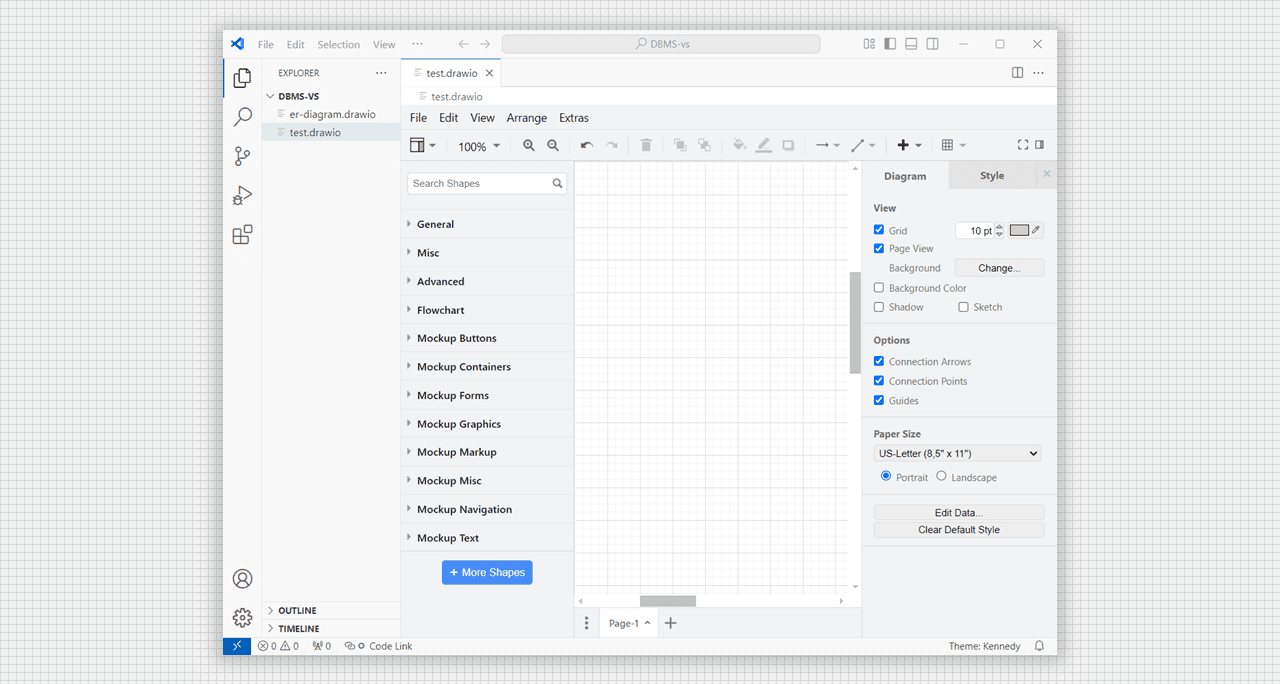
Task: Open the Accounts menu icon
Action: coord(242,579)
